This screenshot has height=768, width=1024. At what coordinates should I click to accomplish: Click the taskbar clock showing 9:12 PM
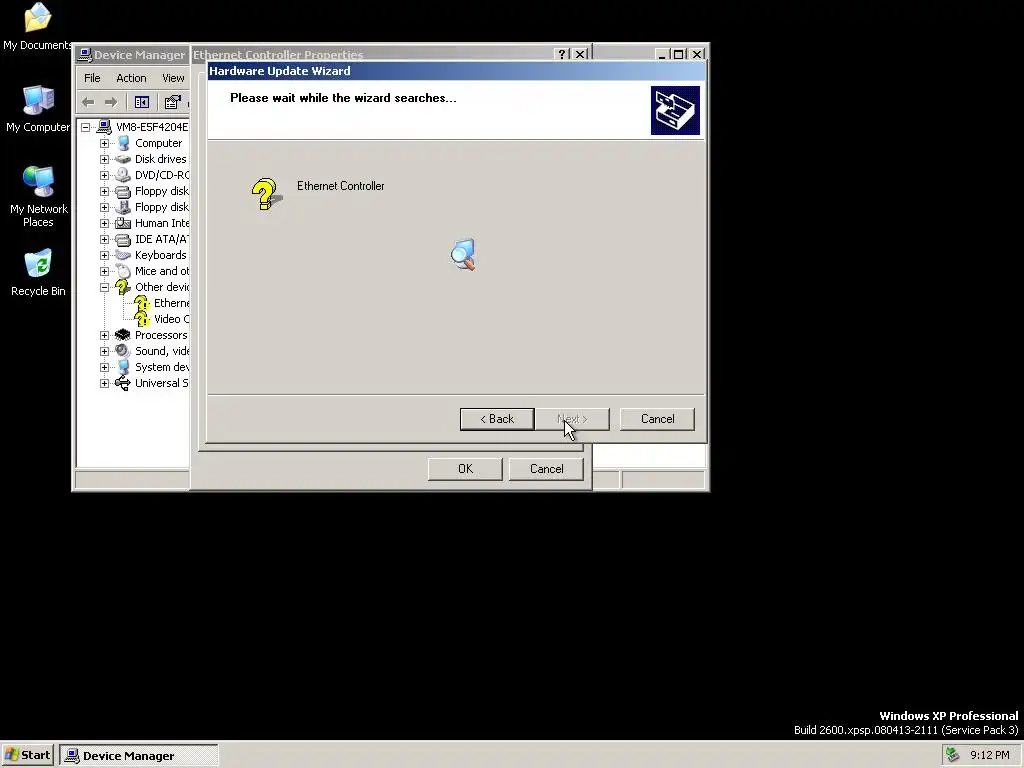990,755
